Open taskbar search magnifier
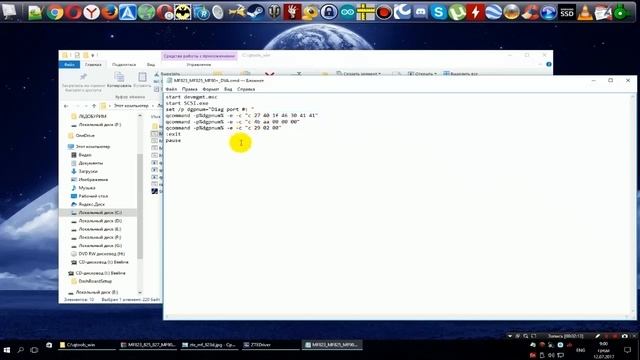The width and height of the screenshot is (640, 360). point(20,350)
